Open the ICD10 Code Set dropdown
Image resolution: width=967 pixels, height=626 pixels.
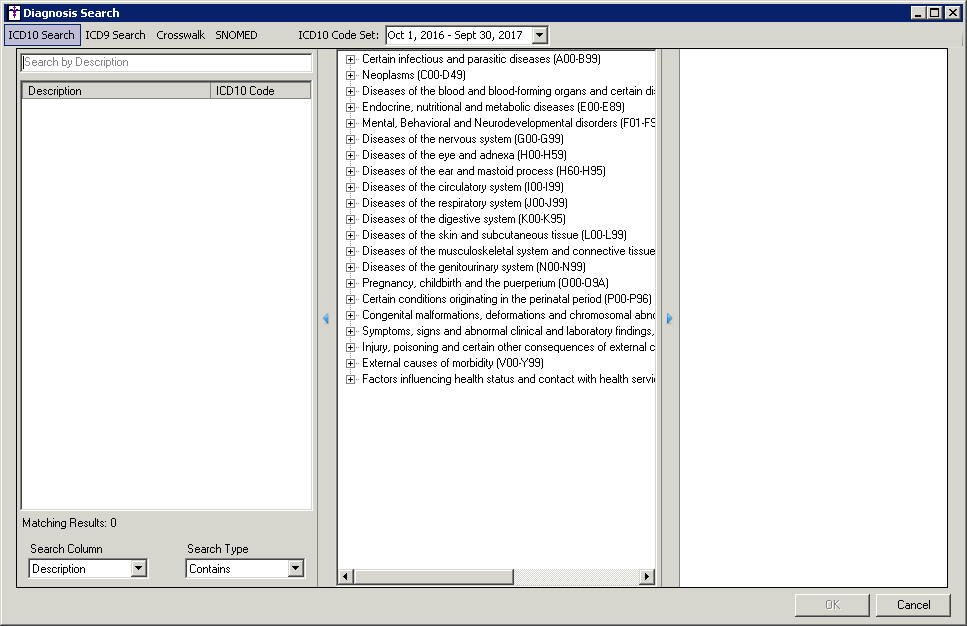540,35
